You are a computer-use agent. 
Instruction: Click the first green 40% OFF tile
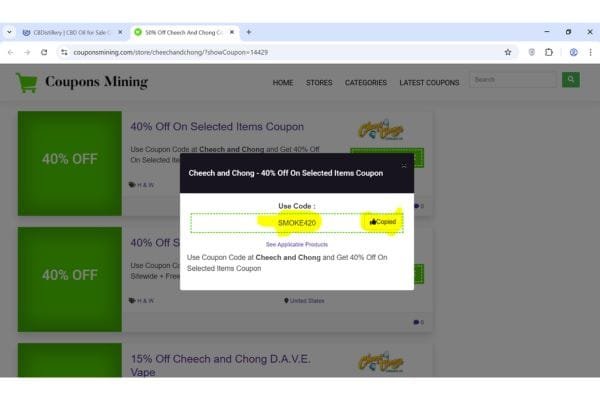tap(70, 163)
